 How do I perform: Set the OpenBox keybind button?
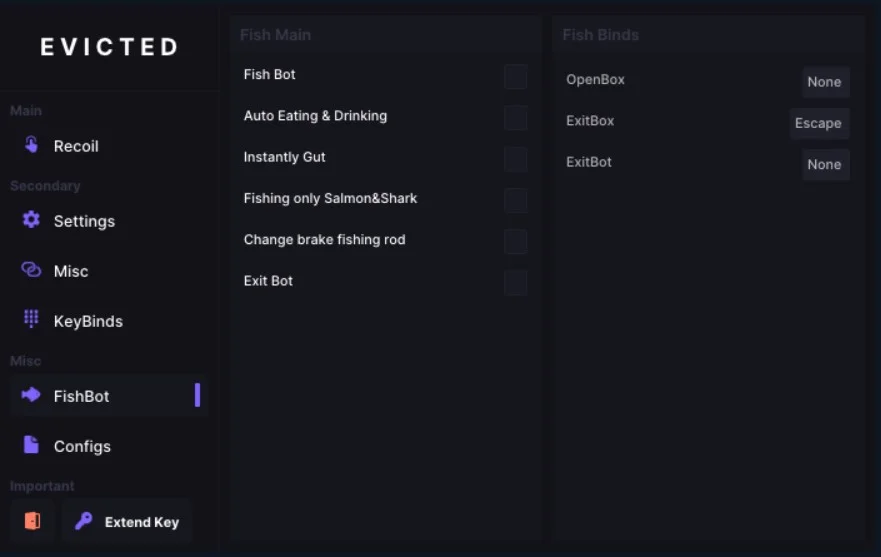coord(824,82)
